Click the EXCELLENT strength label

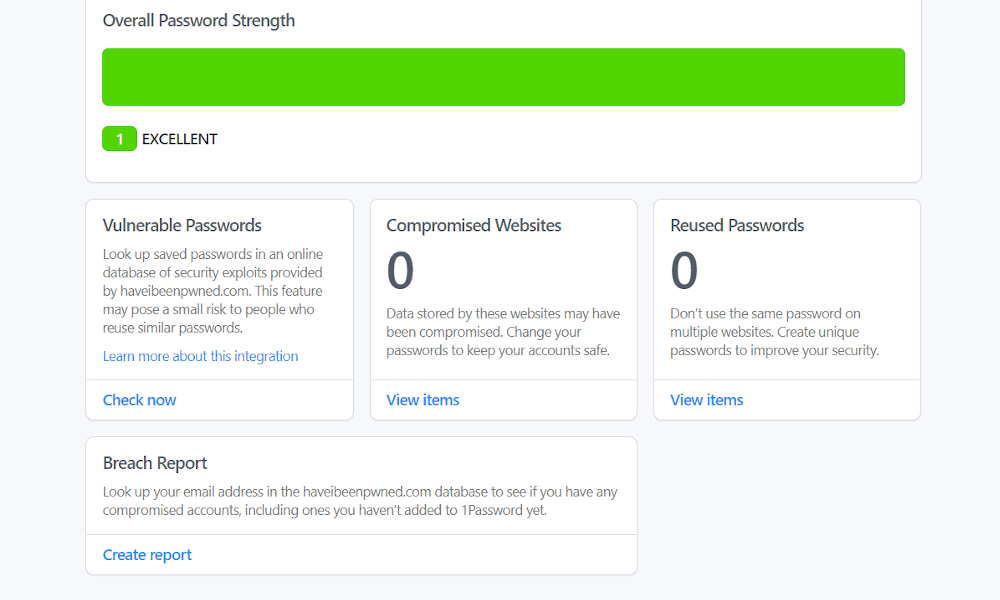tap(179, 139)
